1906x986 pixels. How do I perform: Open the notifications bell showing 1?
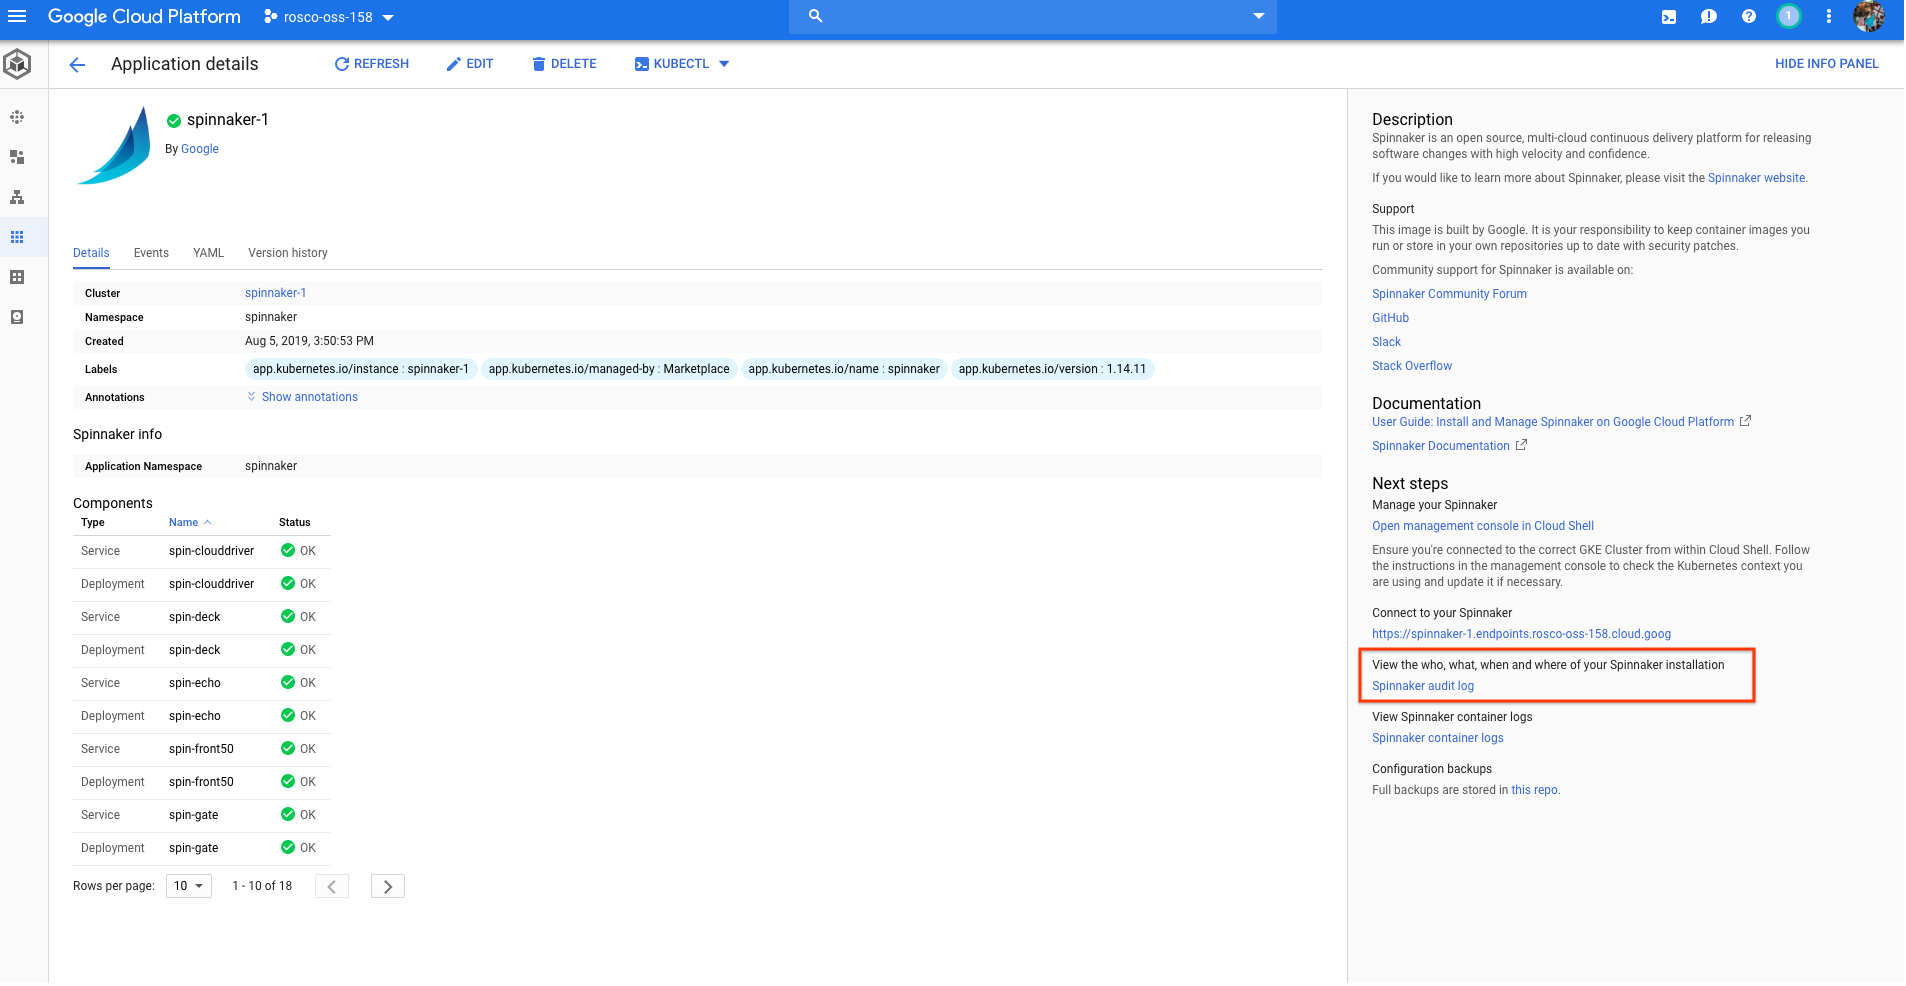coord(1788,16)
